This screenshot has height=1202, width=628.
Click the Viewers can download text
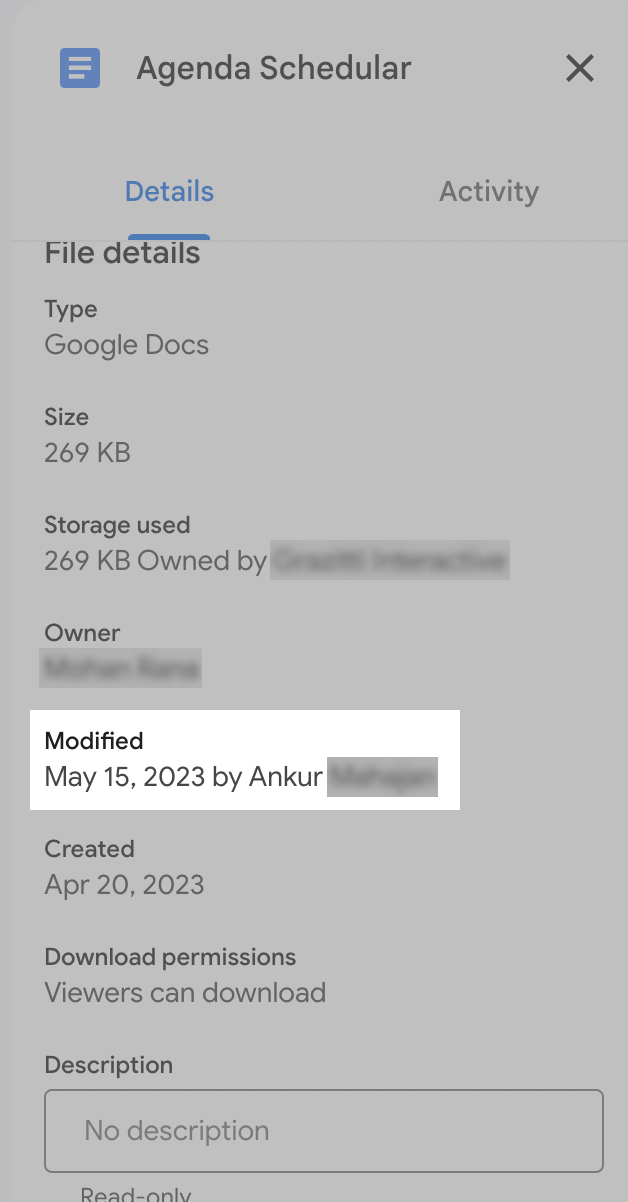coord(185,993)
